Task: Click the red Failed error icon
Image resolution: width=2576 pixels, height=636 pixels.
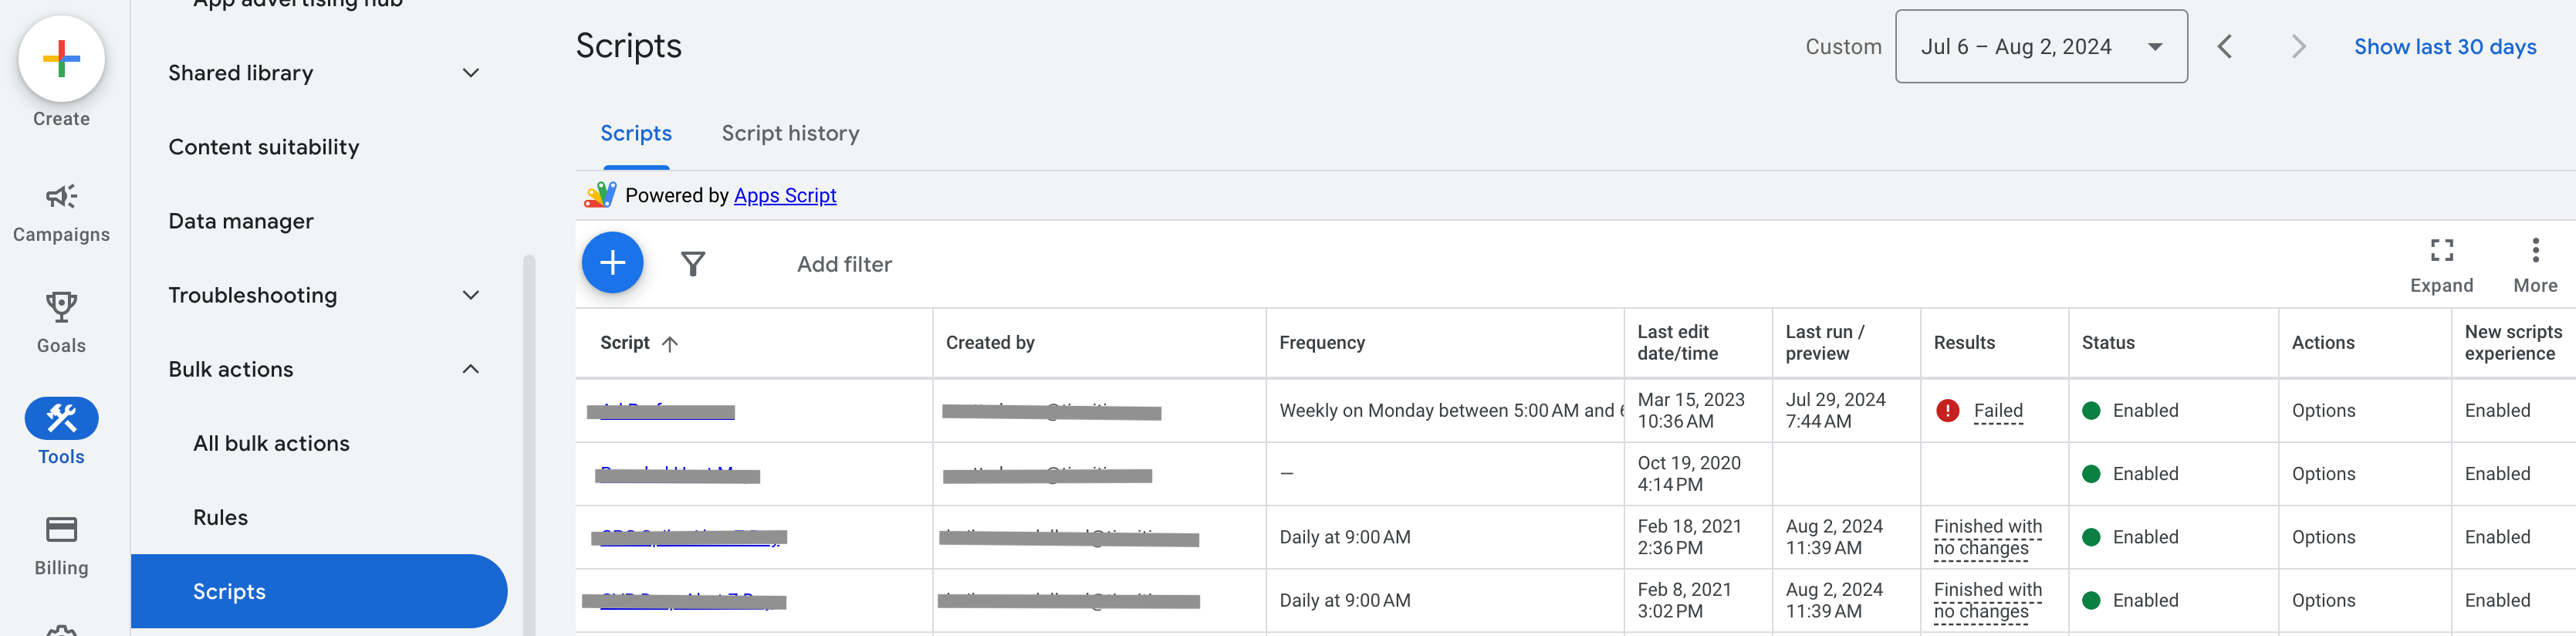Action: pyautogui.click(x=1947, y=411)
